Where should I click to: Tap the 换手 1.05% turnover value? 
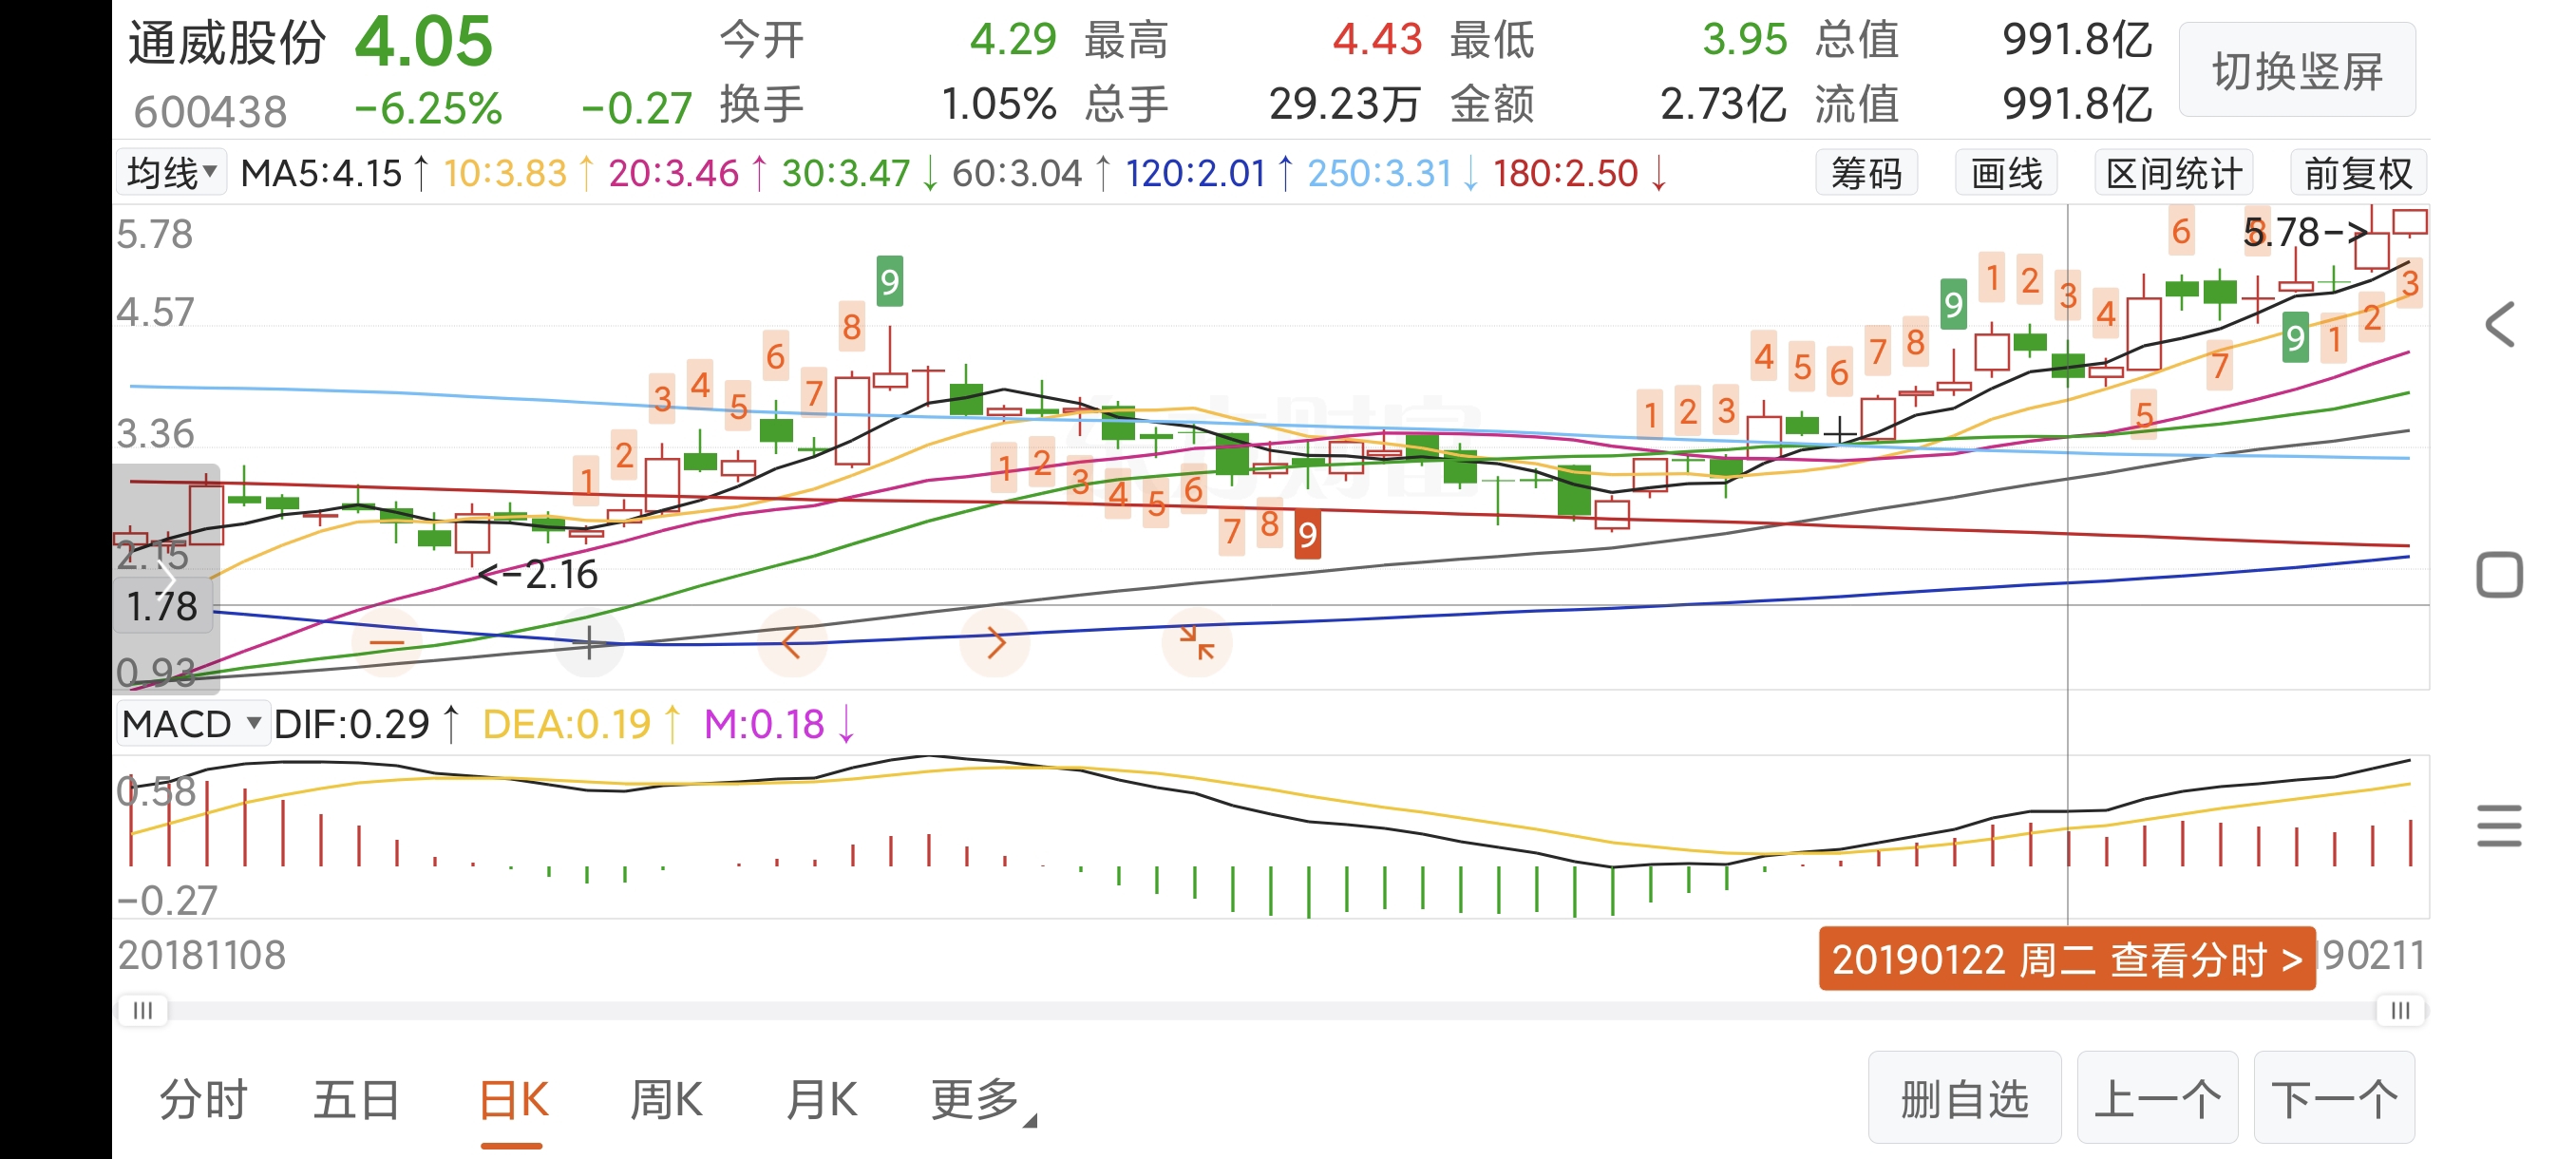(x=888, y=104)
